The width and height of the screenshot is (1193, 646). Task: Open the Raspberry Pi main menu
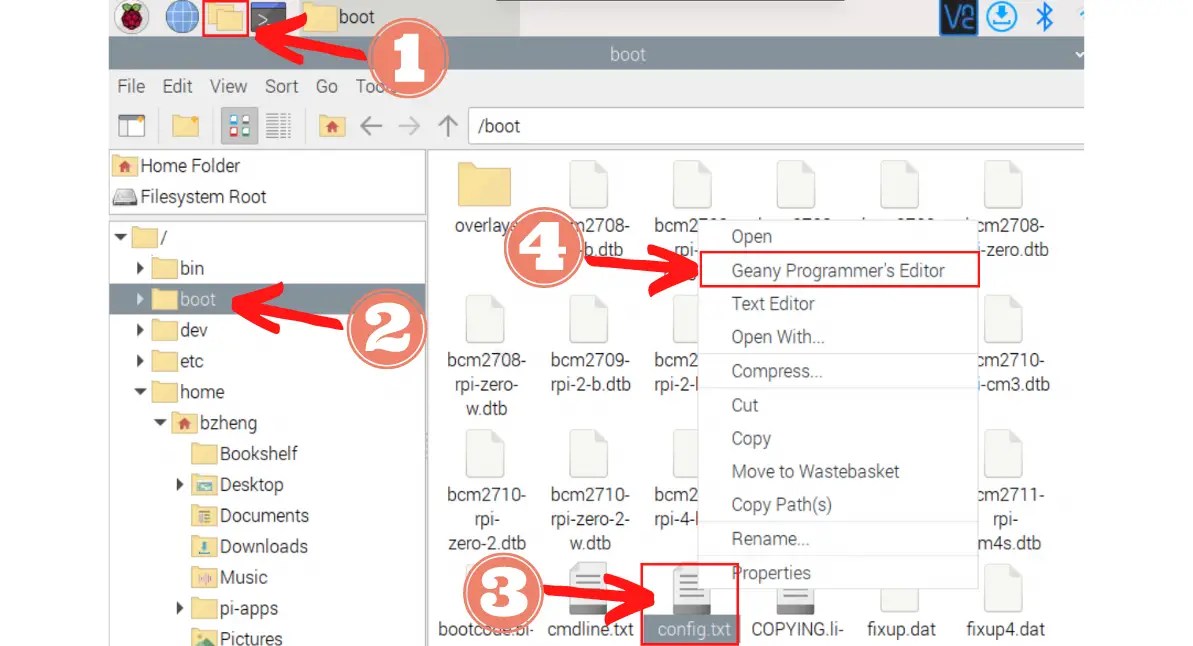pos(132,18)
